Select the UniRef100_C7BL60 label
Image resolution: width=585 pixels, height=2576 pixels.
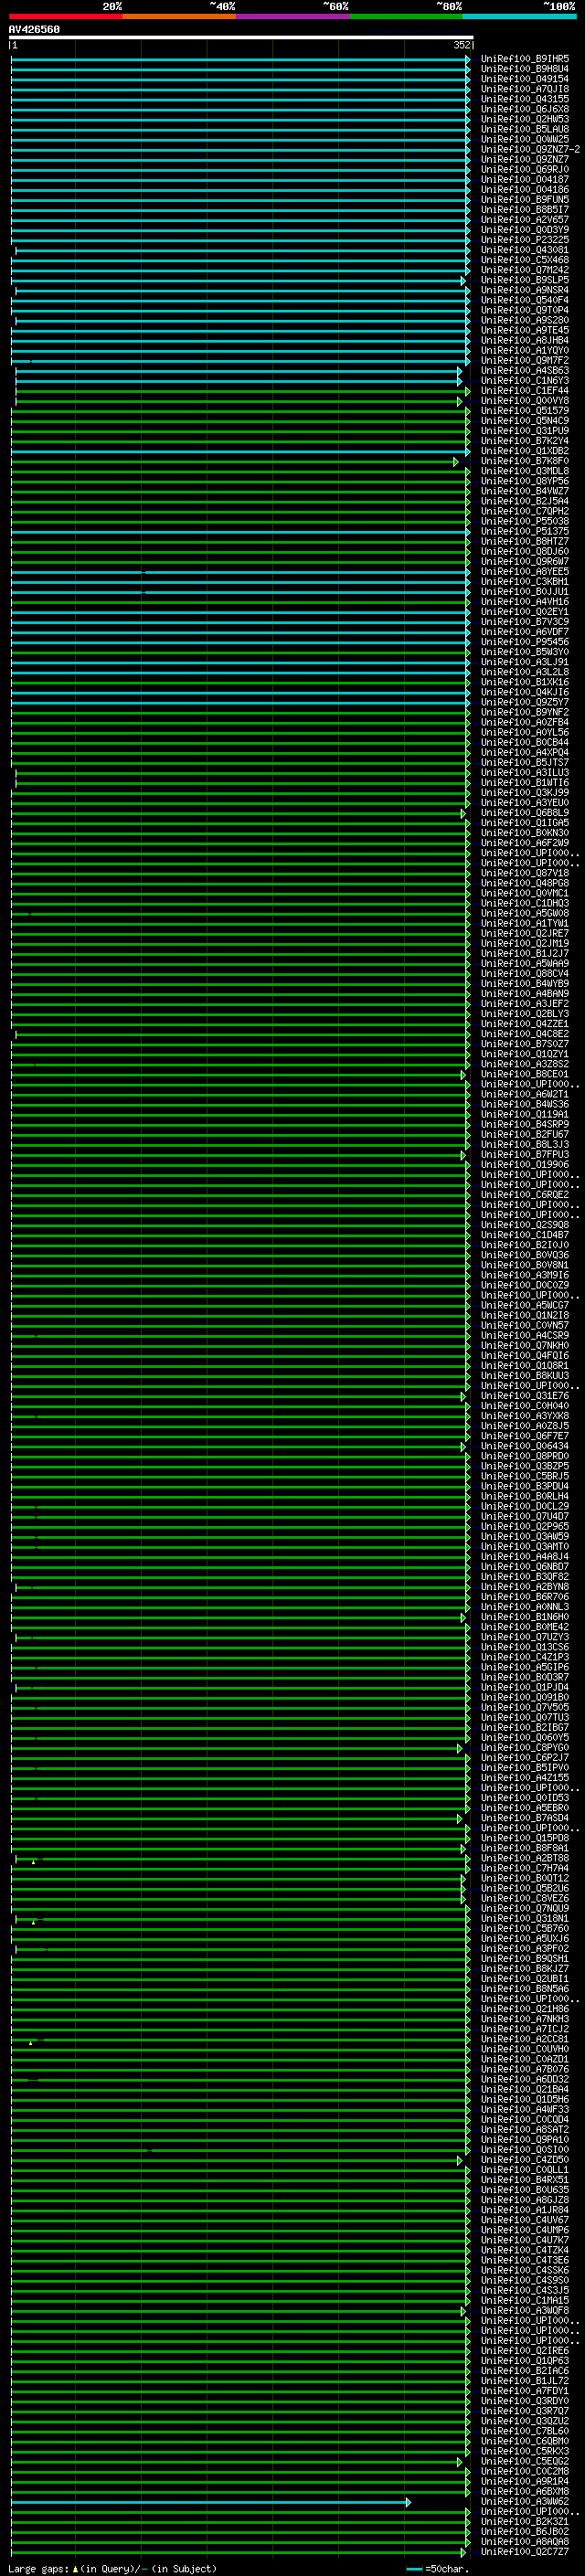[524, 2431]
